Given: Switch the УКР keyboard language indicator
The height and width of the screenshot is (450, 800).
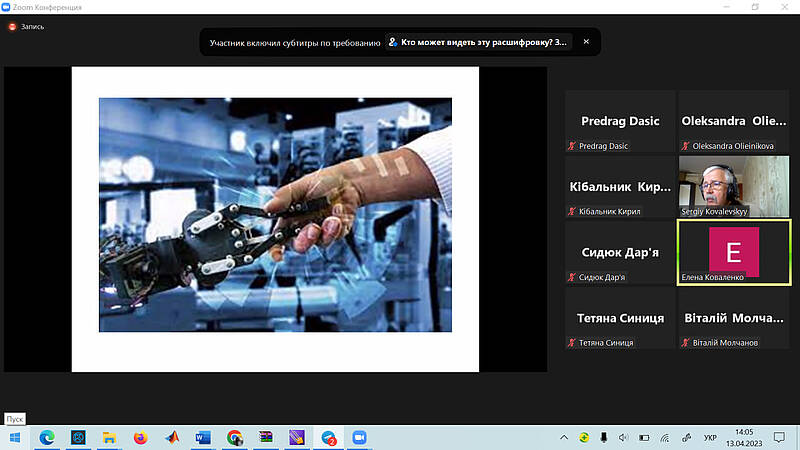Looking at the screenshot, I should pyautogui.click(x=710, y=437).
